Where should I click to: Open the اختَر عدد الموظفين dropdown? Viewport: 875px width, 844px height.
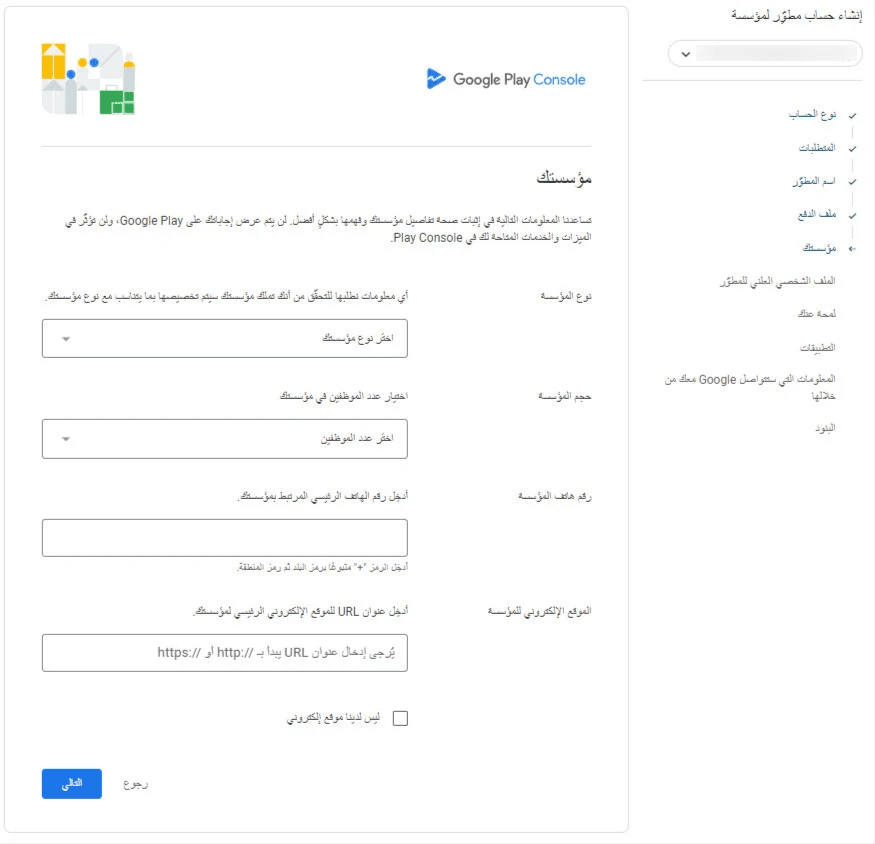225,438
